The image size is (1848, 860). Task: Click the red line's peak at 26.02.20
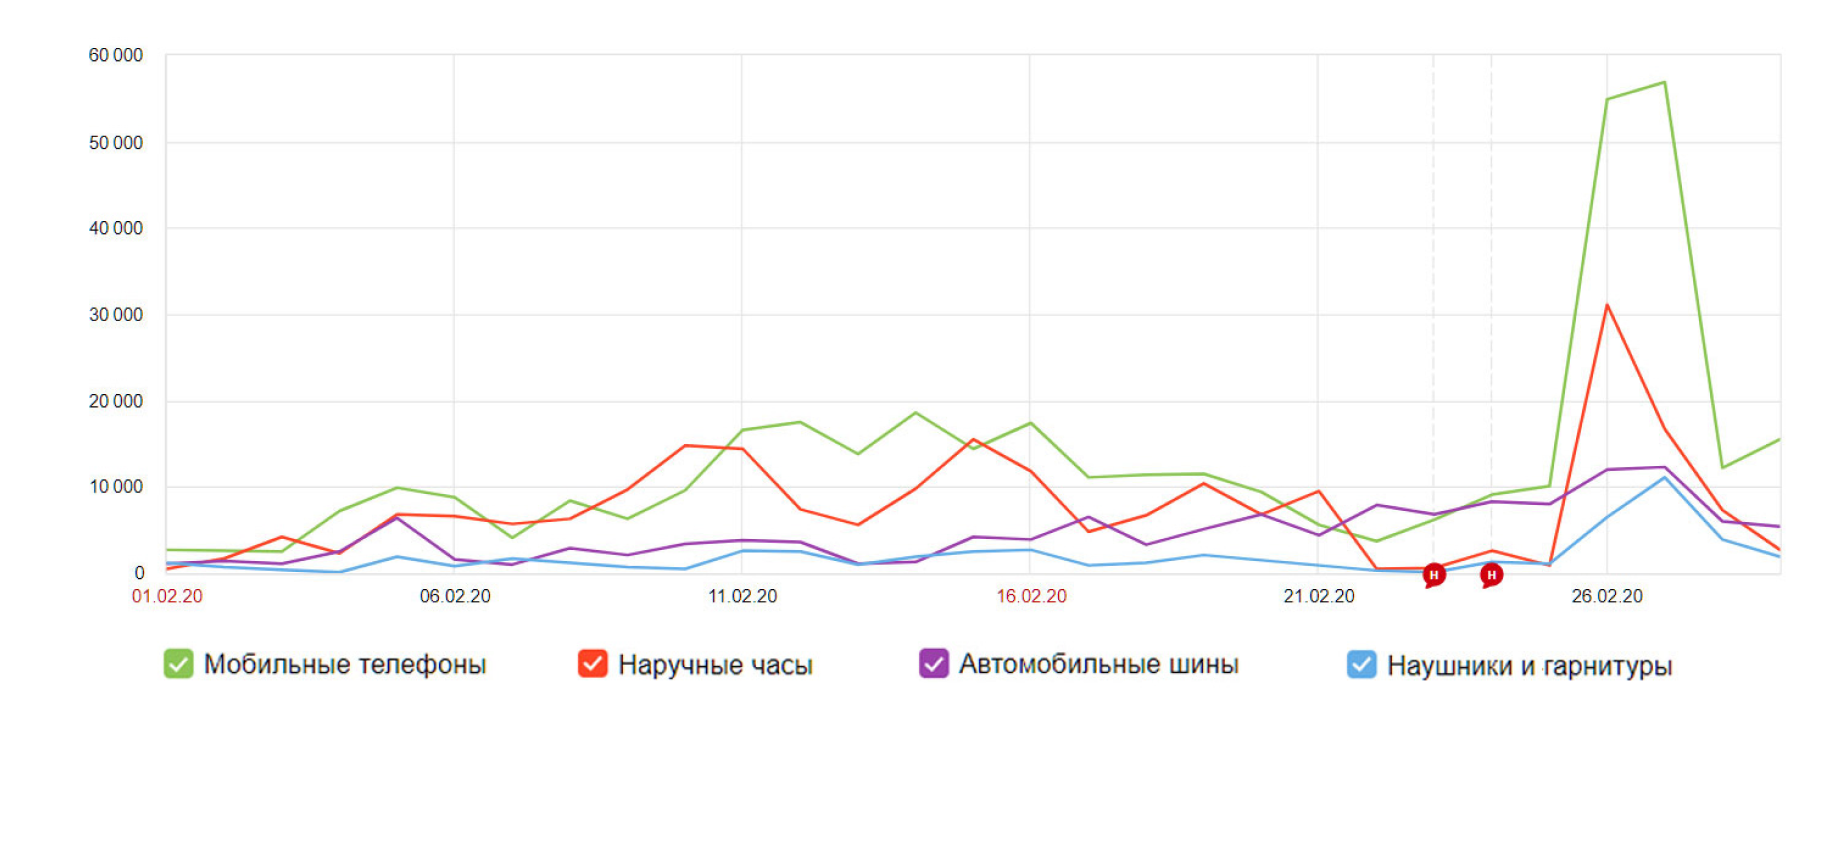[x=1607, y=306]
